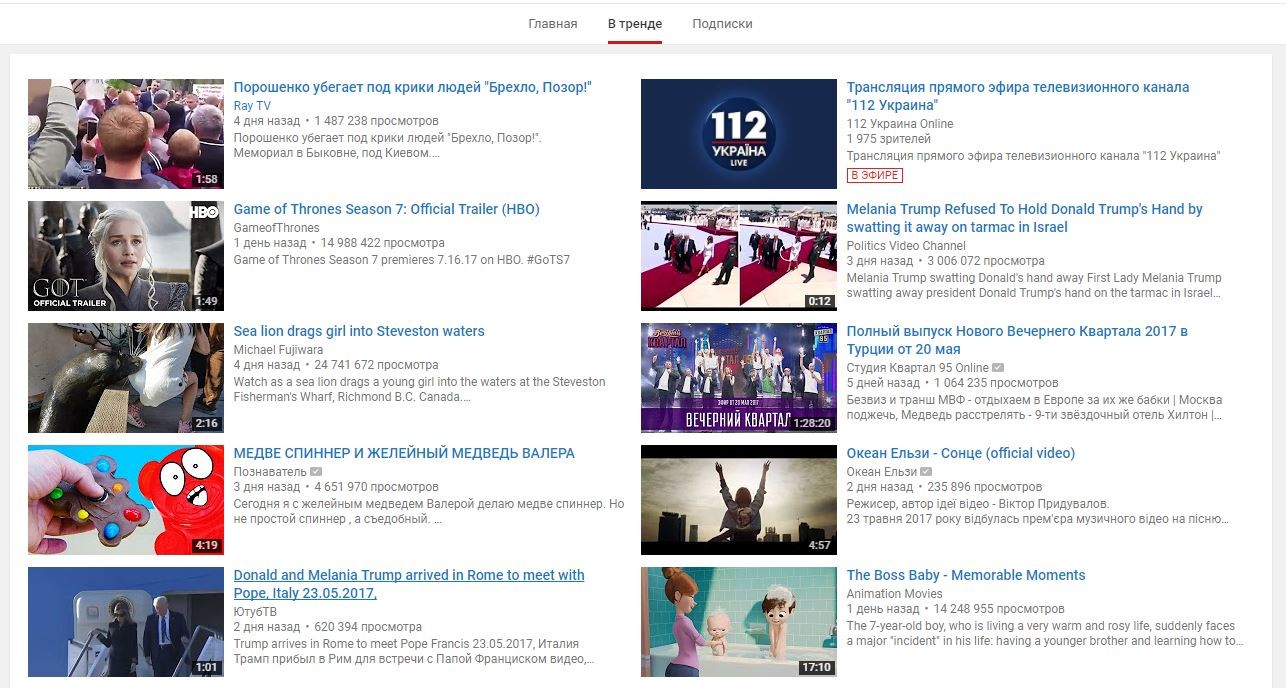
Task: Open "Melania Trump Refused To Hold Donald Trump's Hand" title
Action: point(1025,218)
